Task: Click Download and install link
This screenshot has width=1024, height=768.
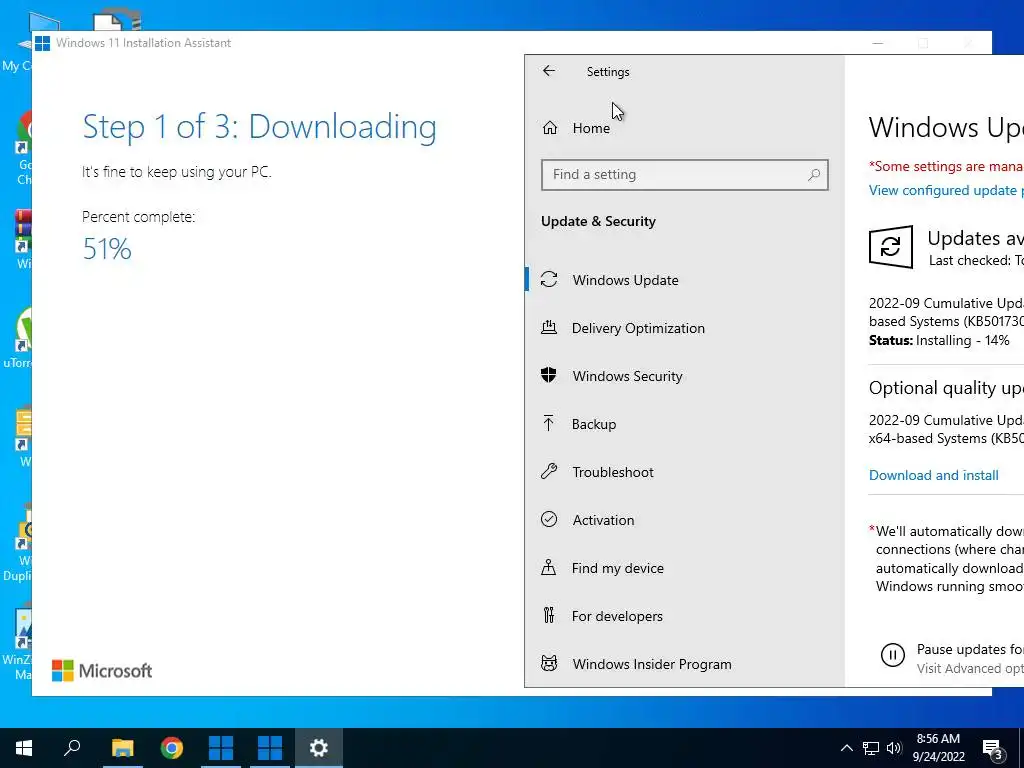Action: [933, 475]
